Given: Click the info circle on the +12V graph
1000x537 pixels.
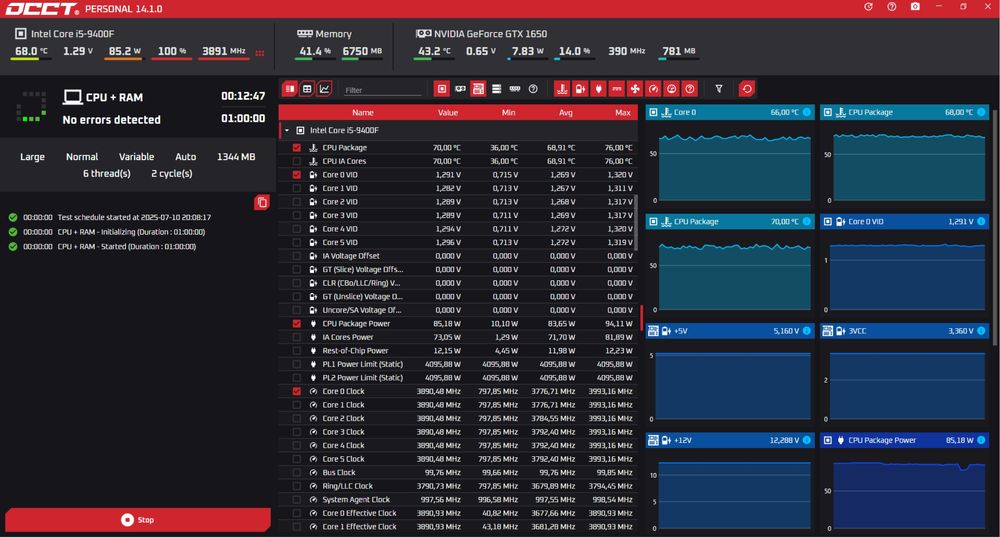Looking at the screenshot, I should coord(807,440).
